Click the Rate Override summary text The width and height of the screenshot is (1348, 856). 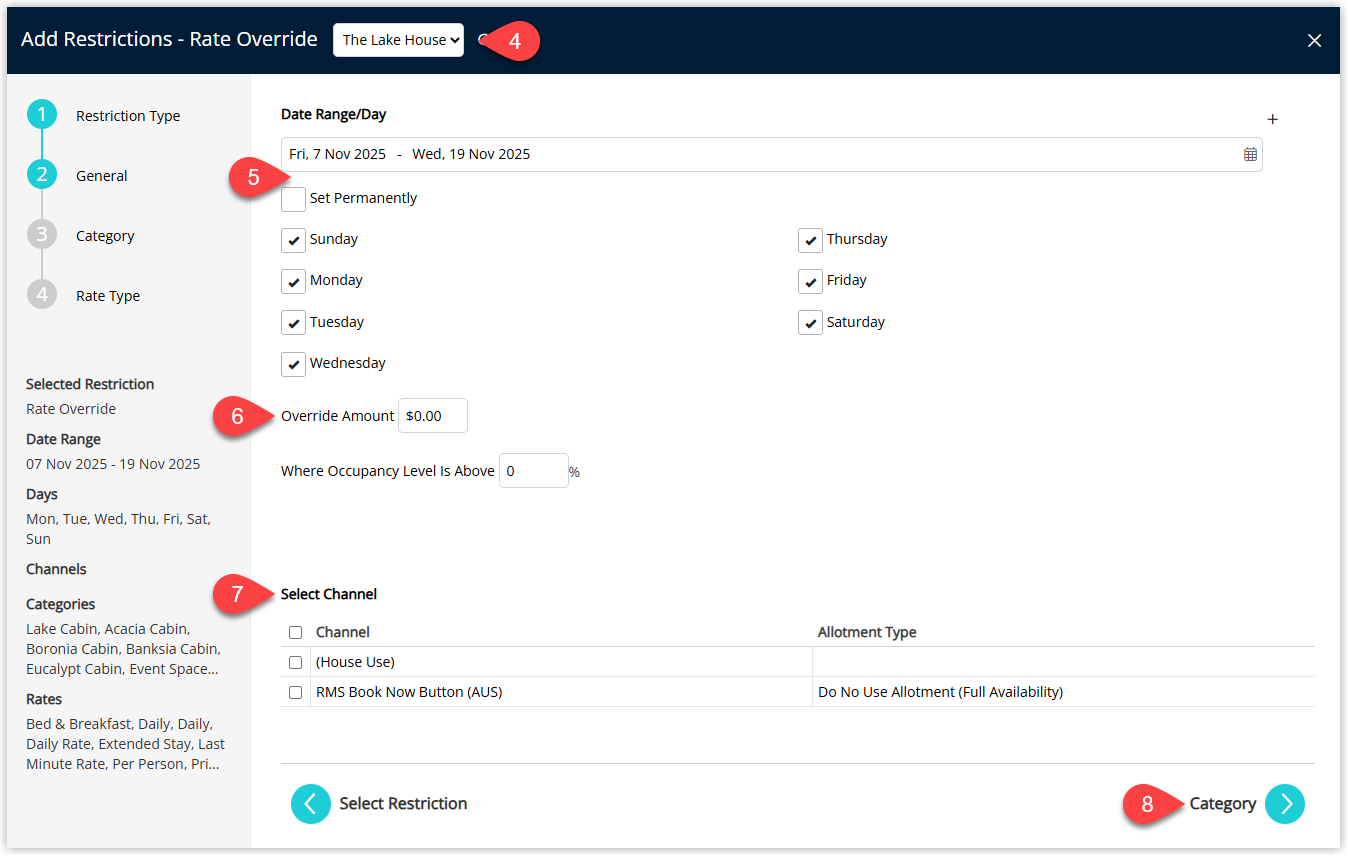tap(71, 409)
